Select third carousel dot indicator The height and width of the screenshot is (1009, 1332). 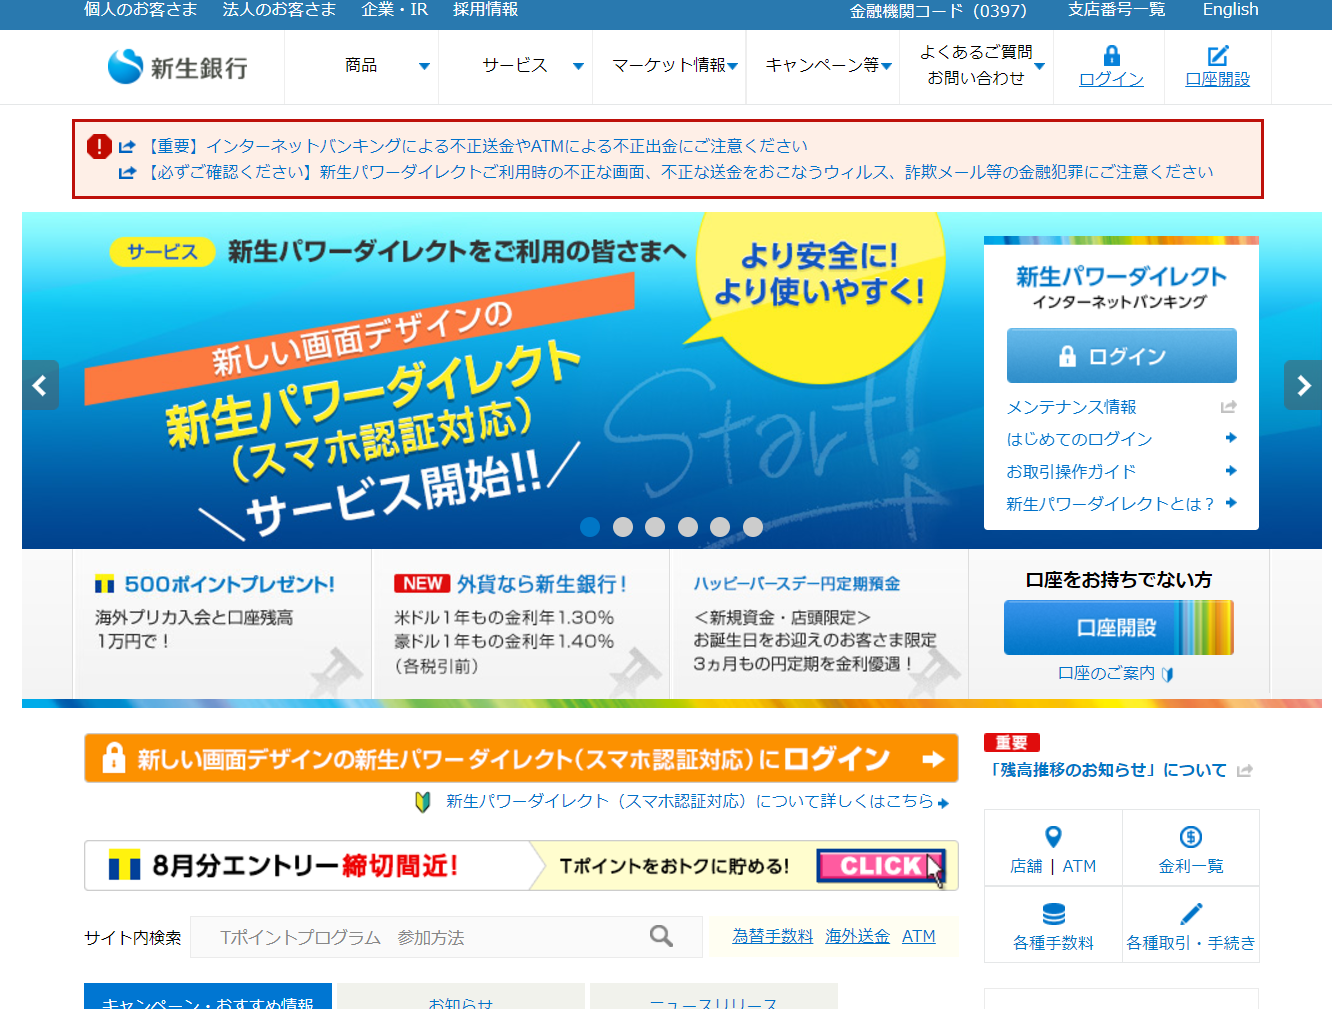pyautogui.click(x=655, y=527)
